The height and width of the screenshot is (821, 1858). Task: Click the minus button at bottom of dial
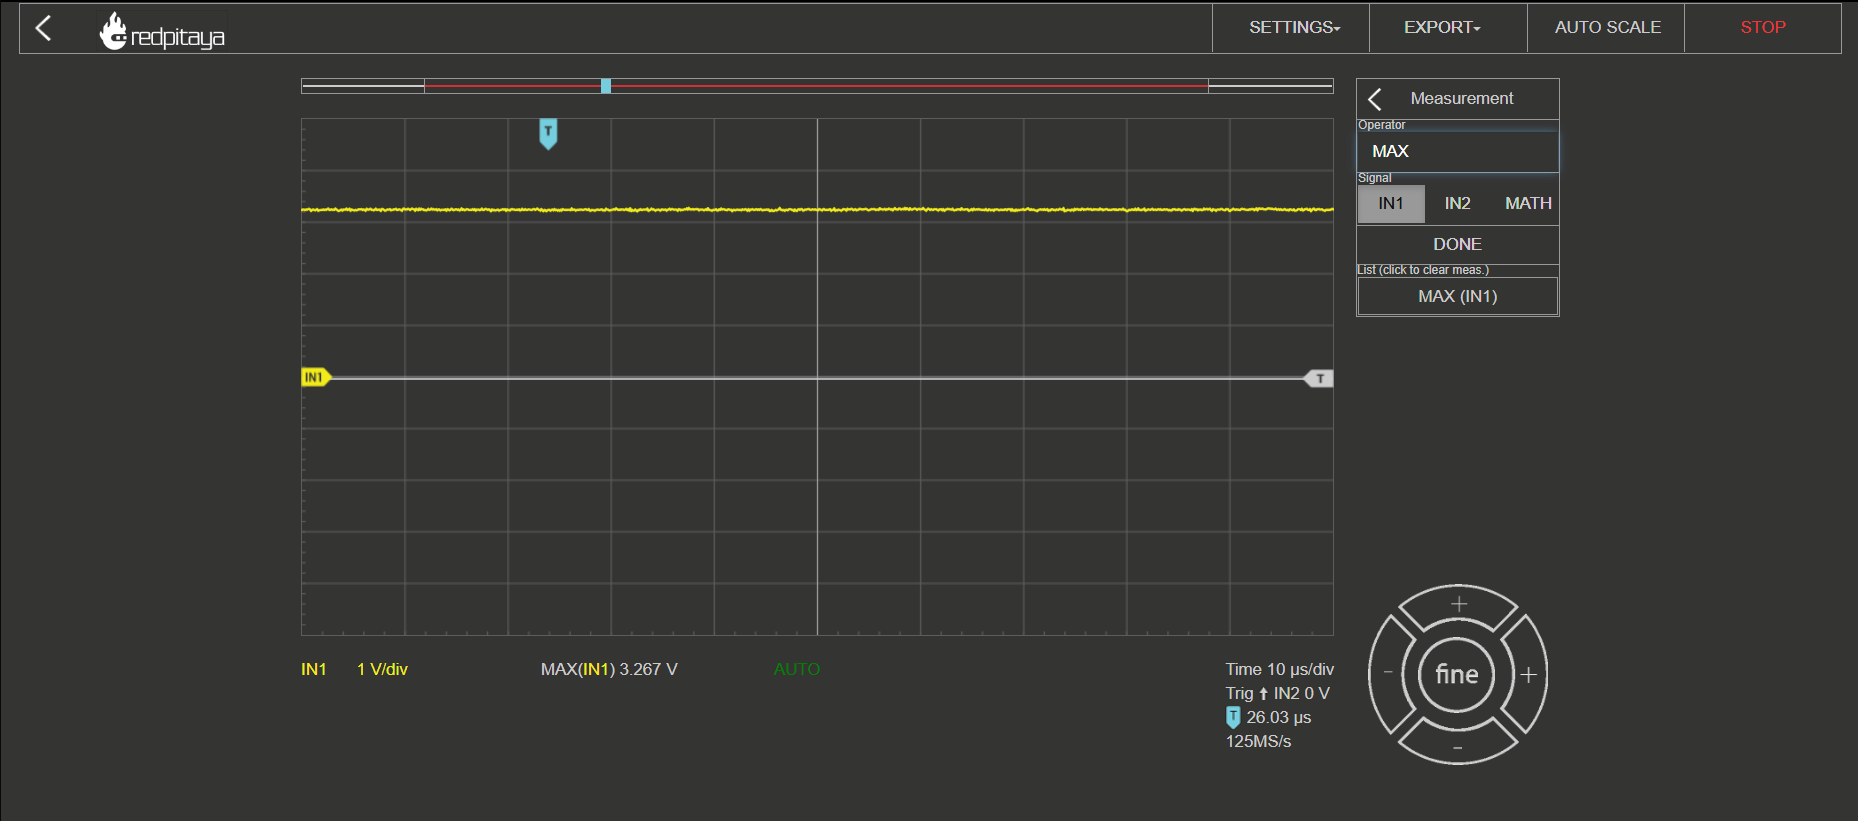point(1458,747)
